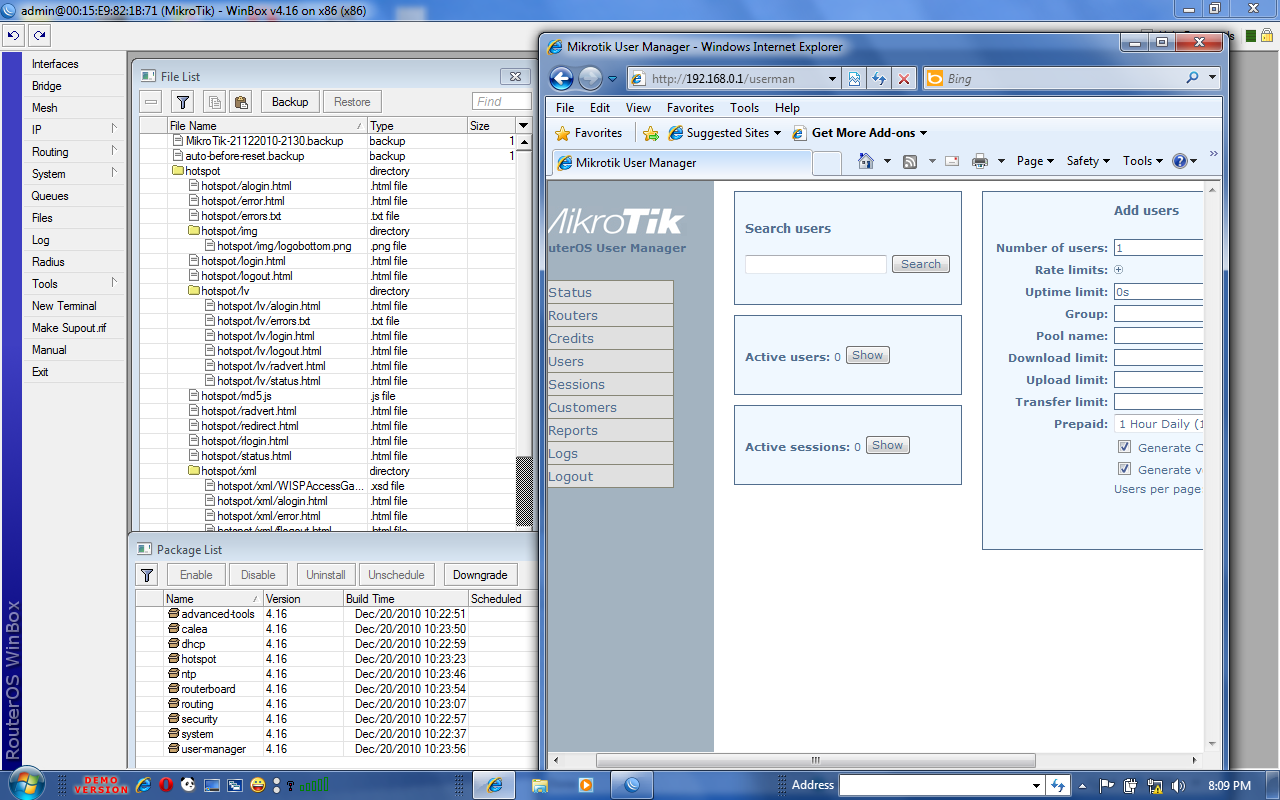Open the File List column chooser dropdown arrow

524,126
